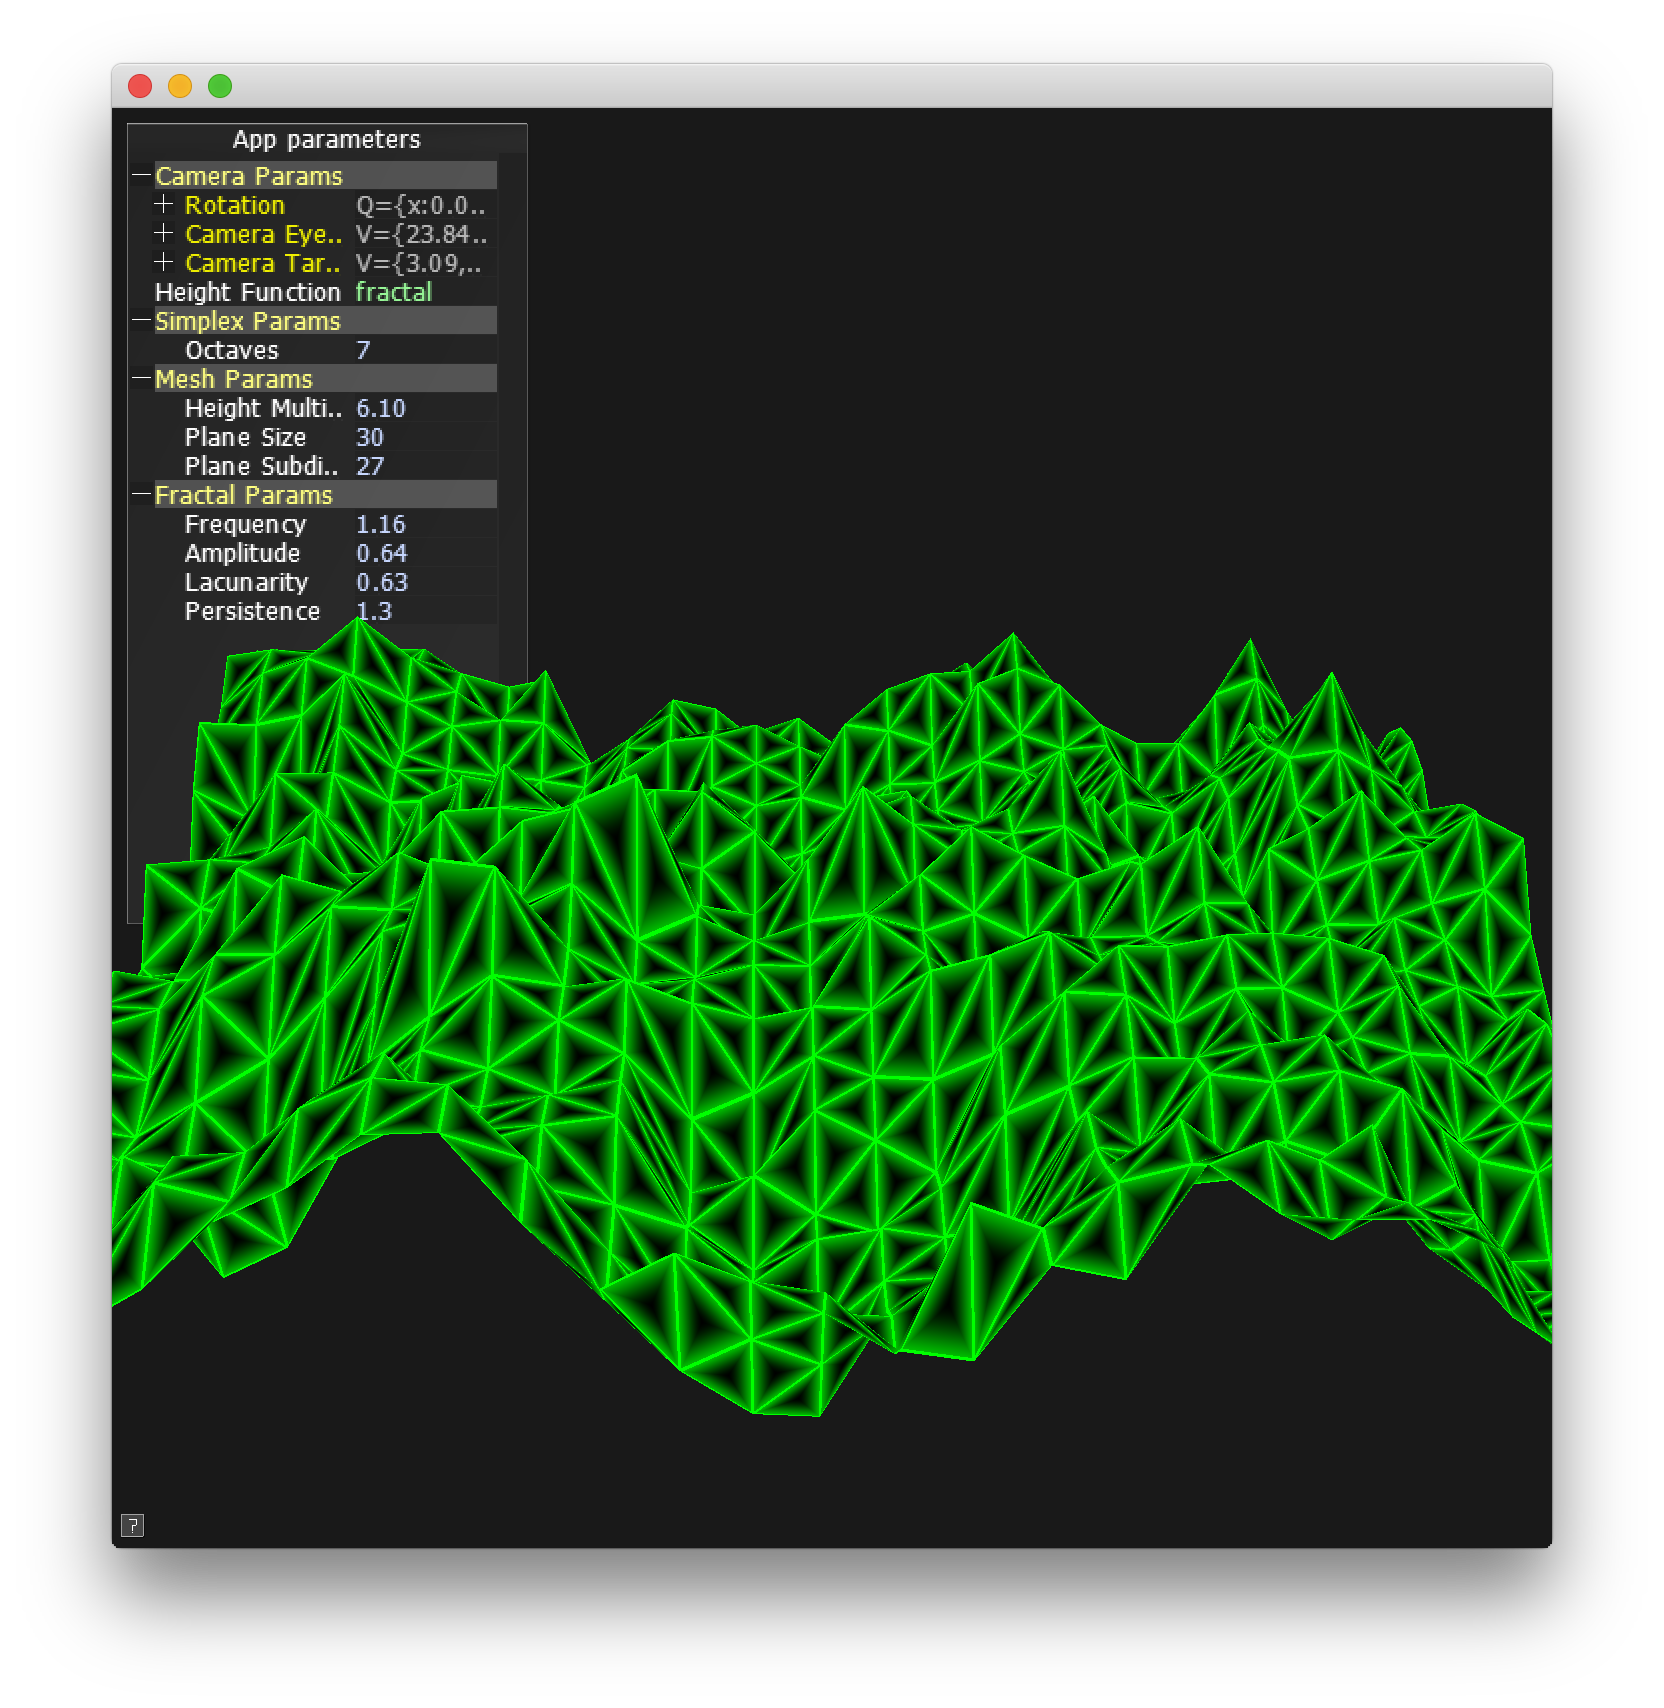Select the Camera Eye value V={23.84..
The image size is (1664, 1708).
click(x=421, y=234)
